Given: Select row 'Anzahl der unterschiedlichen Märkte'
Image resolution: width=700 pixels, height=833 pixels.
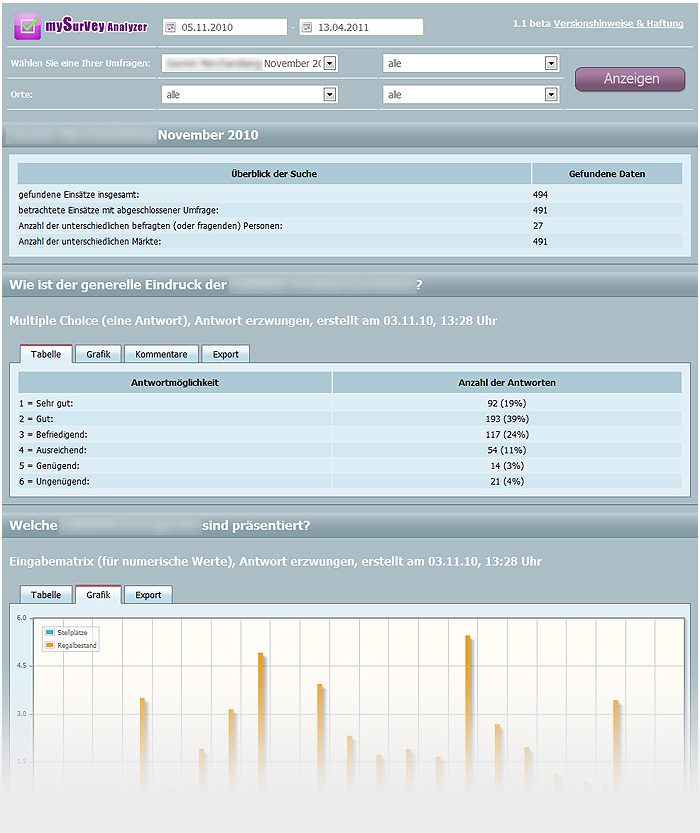Looking at the screenshot, I should (x=350, y=241).
